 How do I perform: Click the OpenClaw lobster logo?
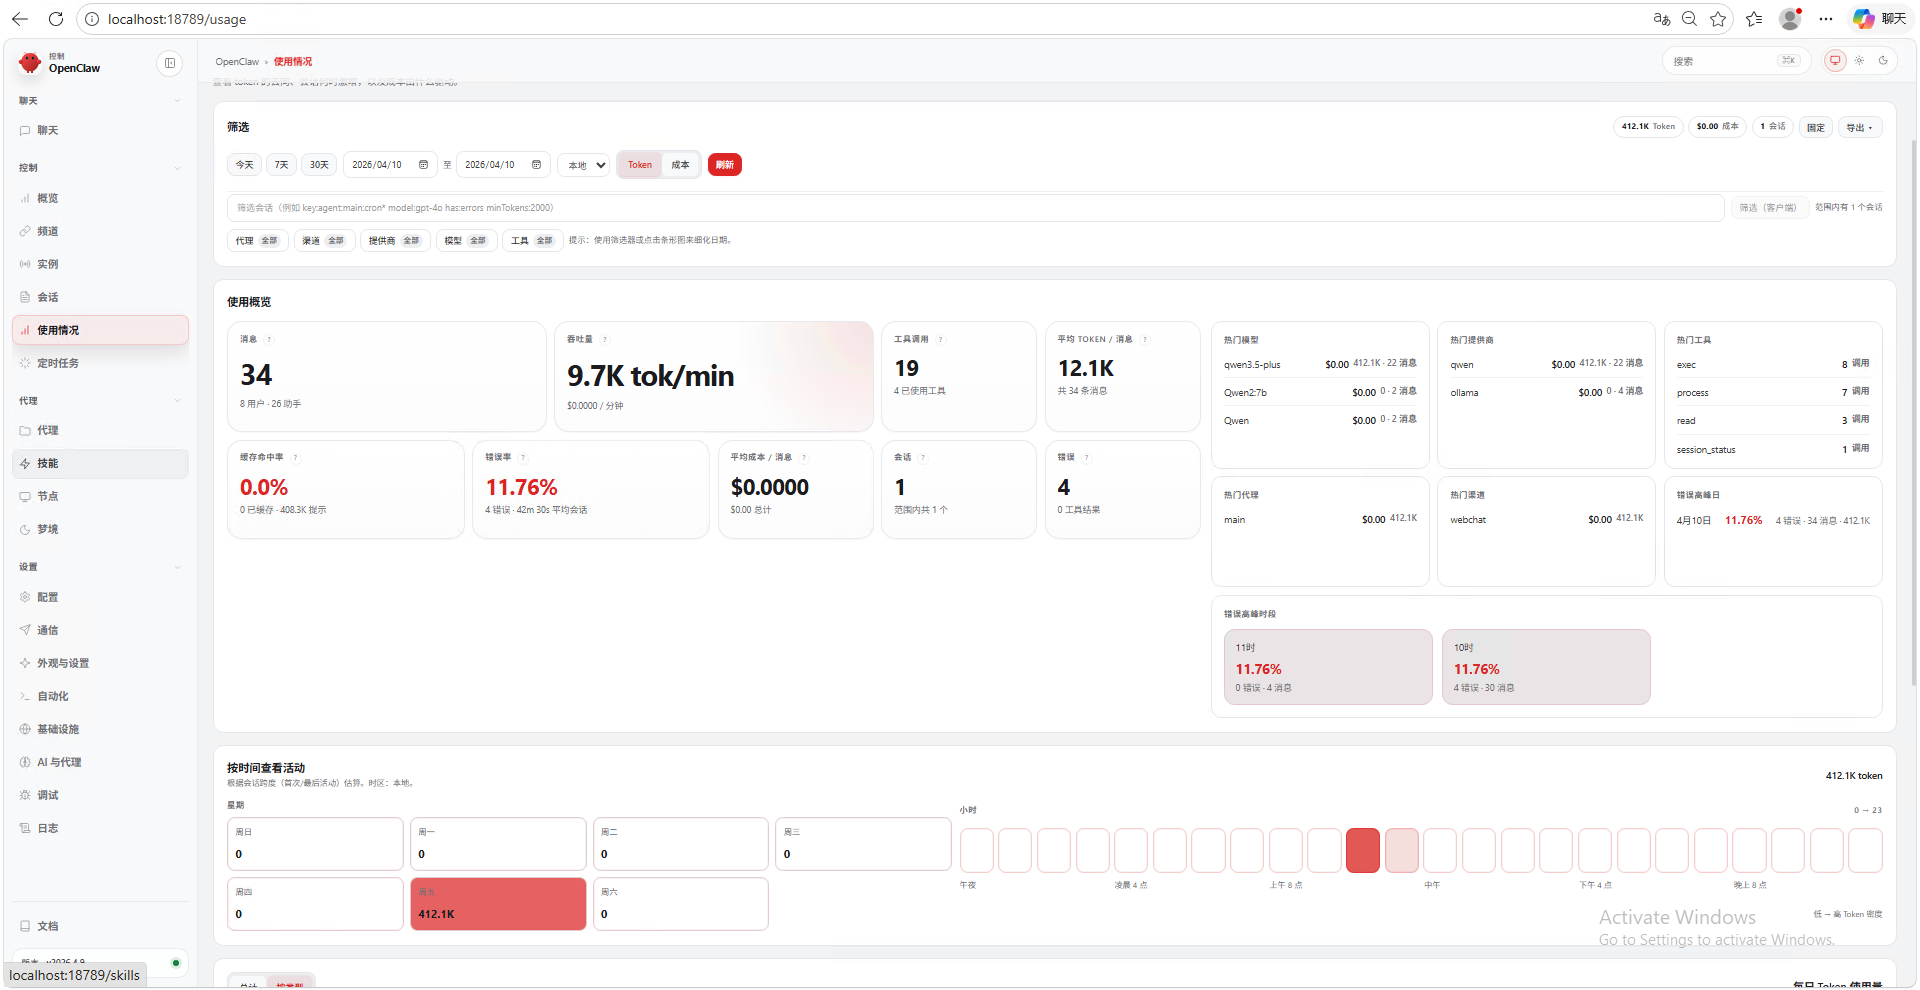[x=30, y=63]
